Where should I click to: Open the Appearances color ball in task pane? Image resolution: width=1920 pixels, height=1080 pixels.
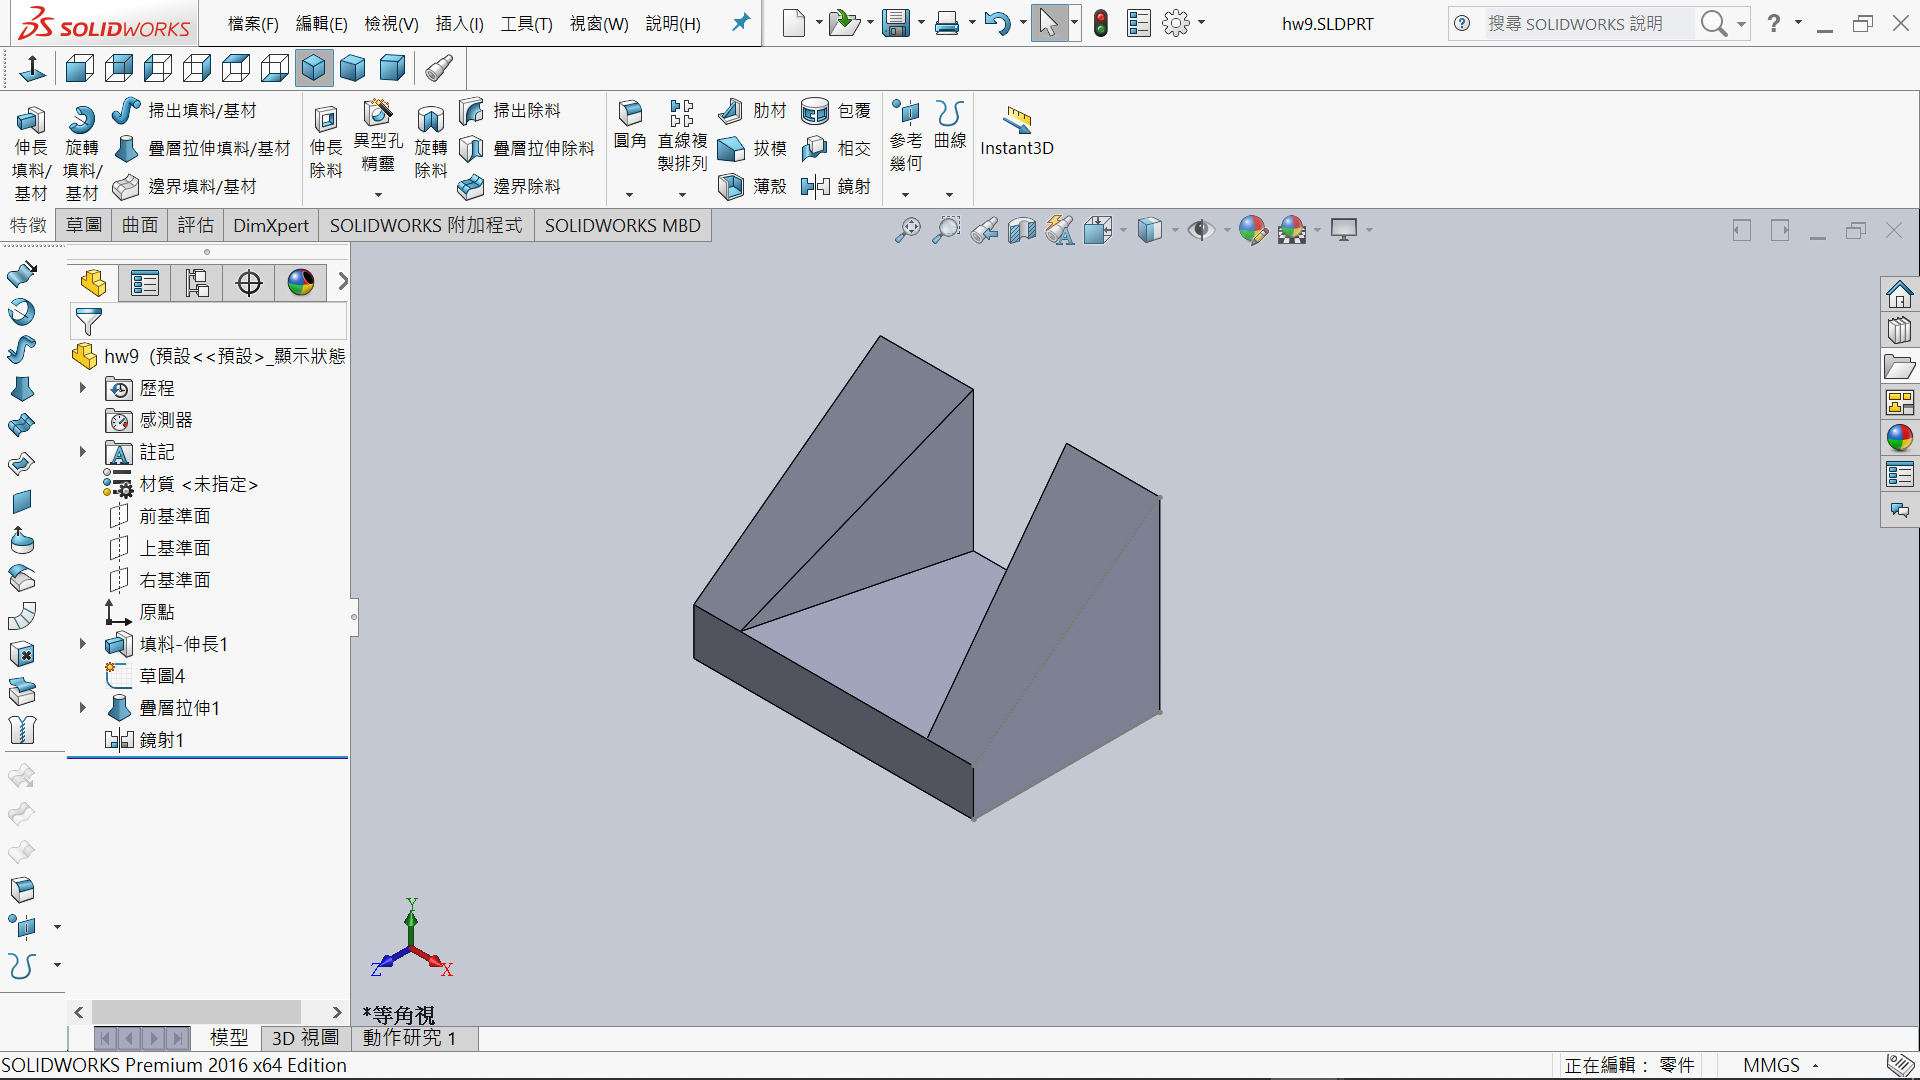pyautogui.click(x=1899, y=438)
